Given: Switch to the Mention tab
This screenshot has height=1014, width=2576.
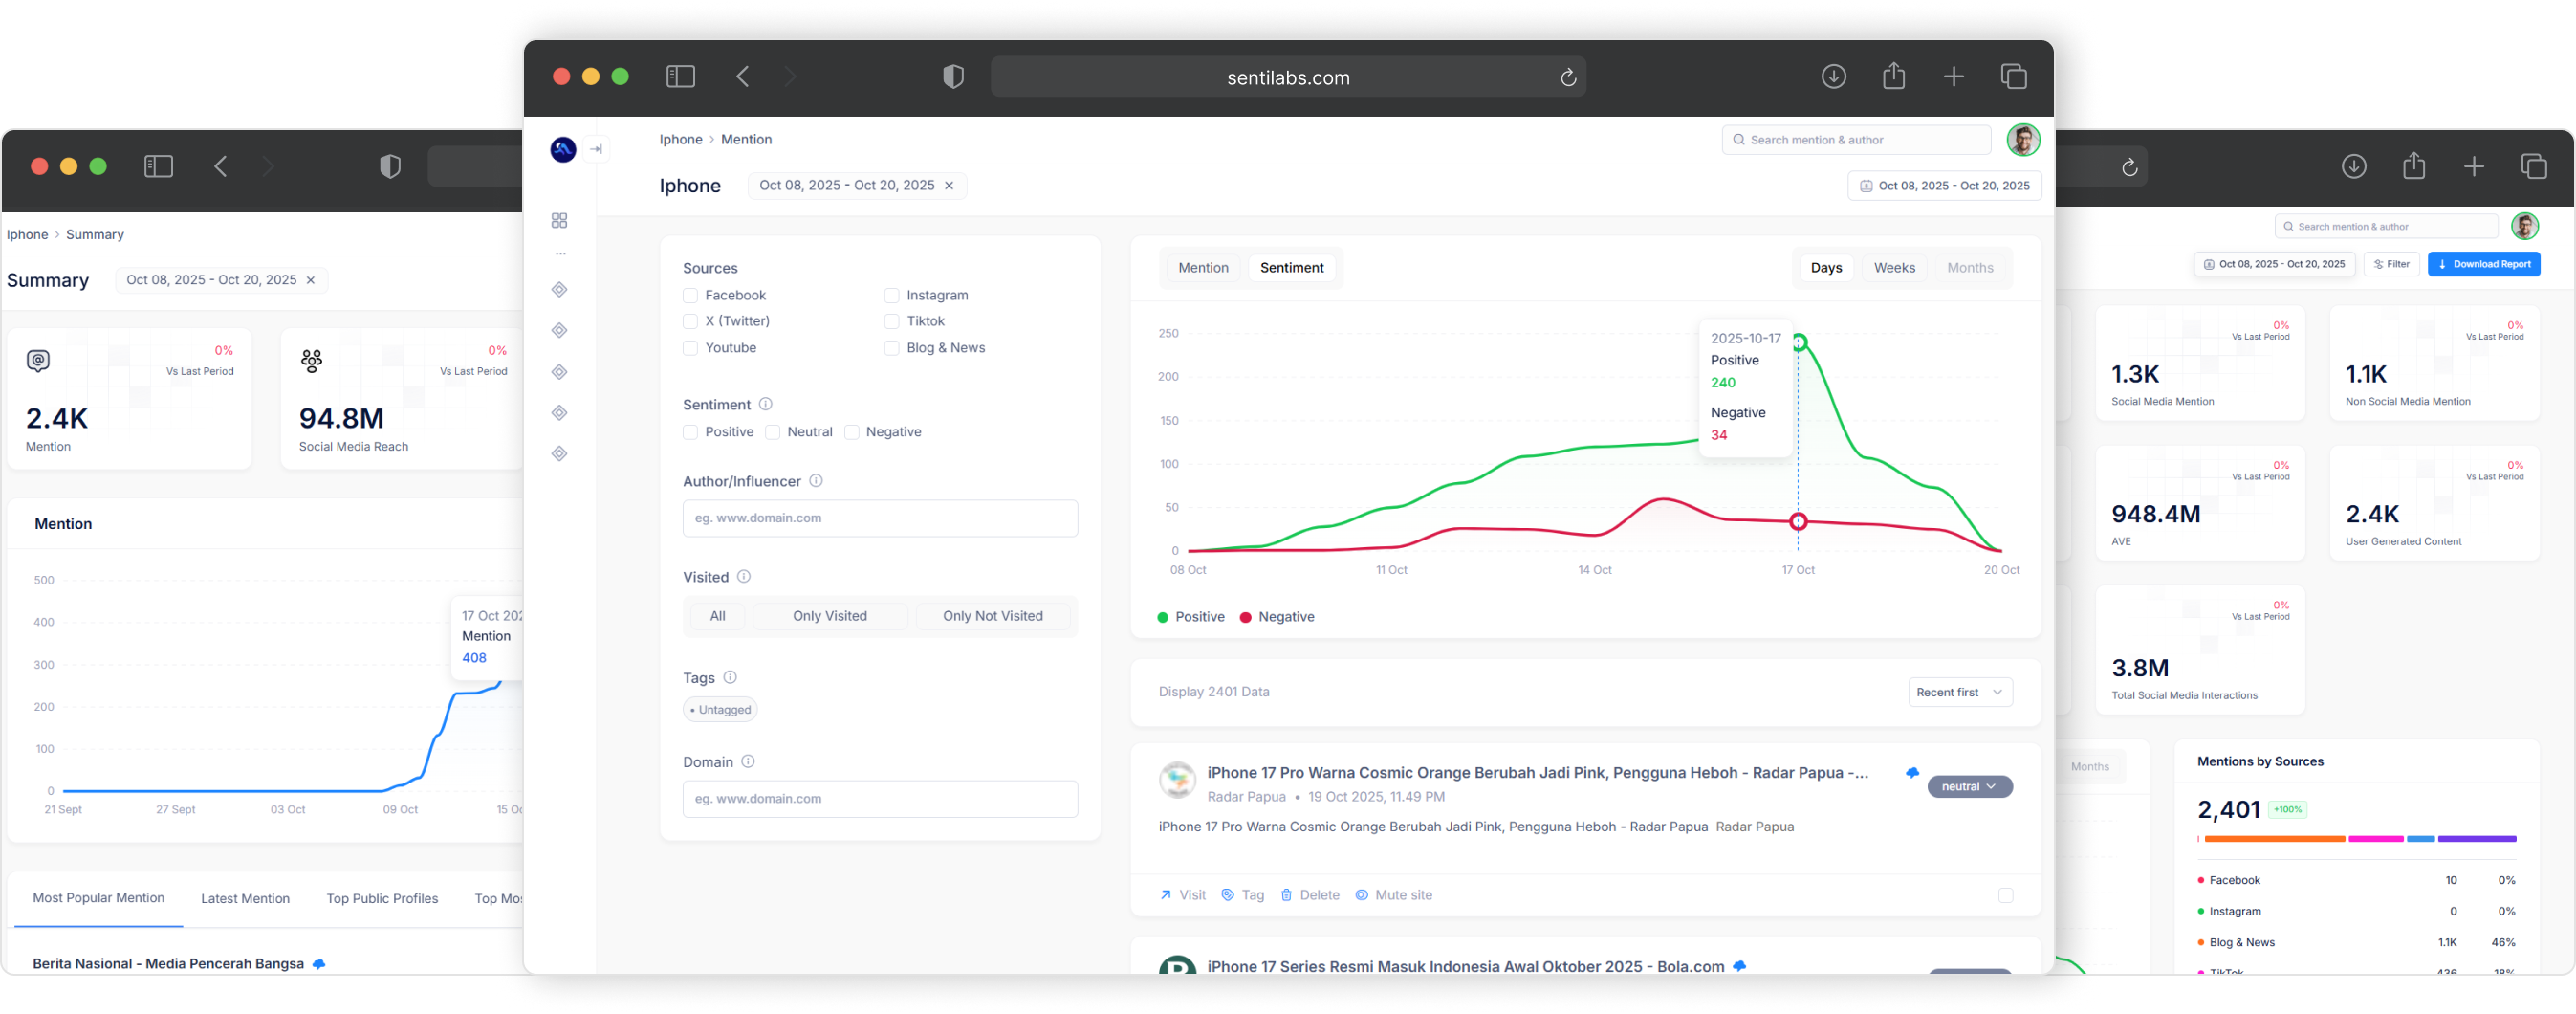Looking at the screenshot, I should click(1203, 267).
